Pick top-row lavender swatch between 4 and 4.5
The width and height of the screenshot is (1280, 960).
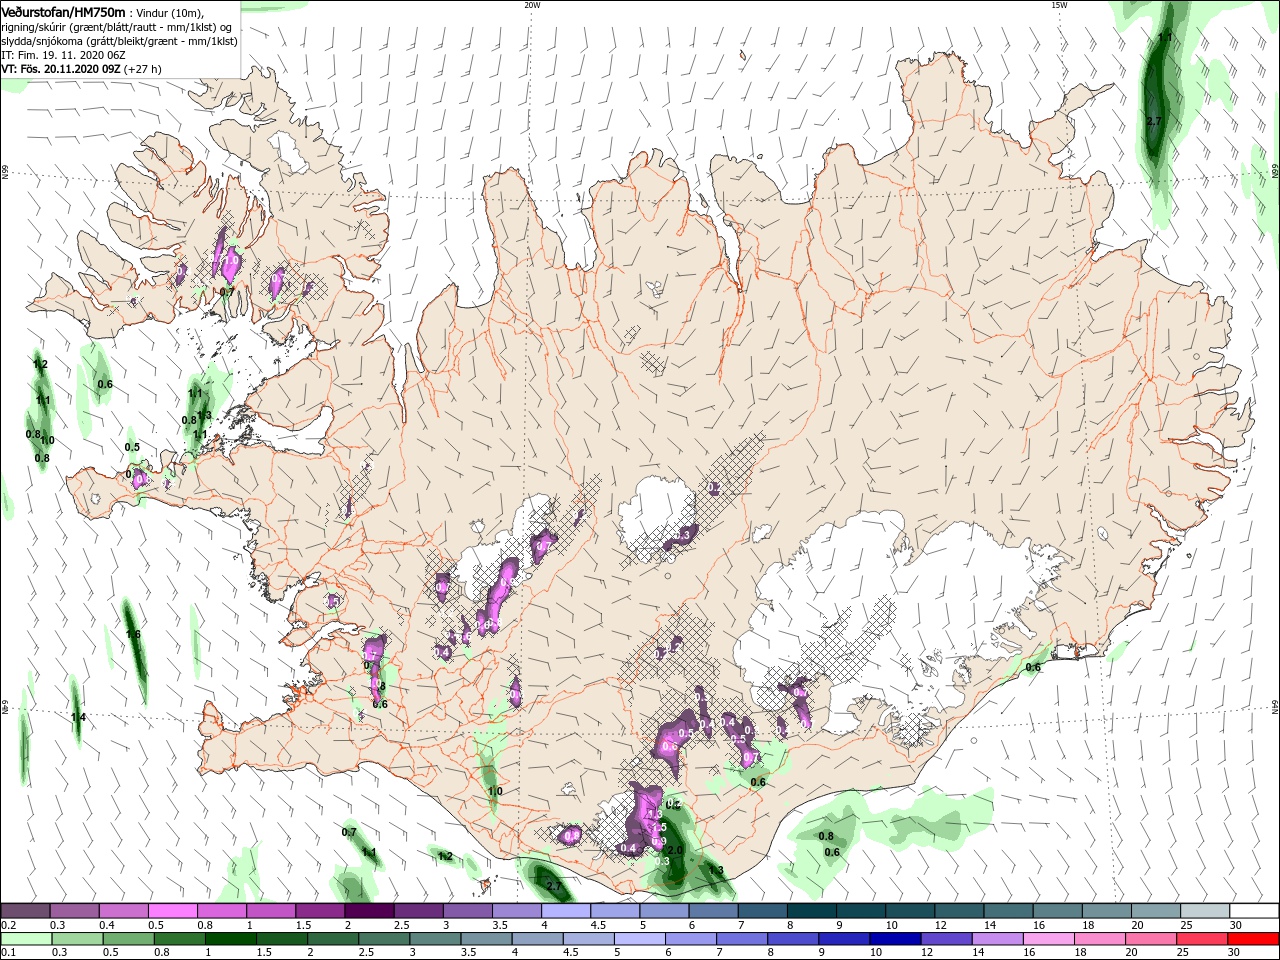coord(565,910)
